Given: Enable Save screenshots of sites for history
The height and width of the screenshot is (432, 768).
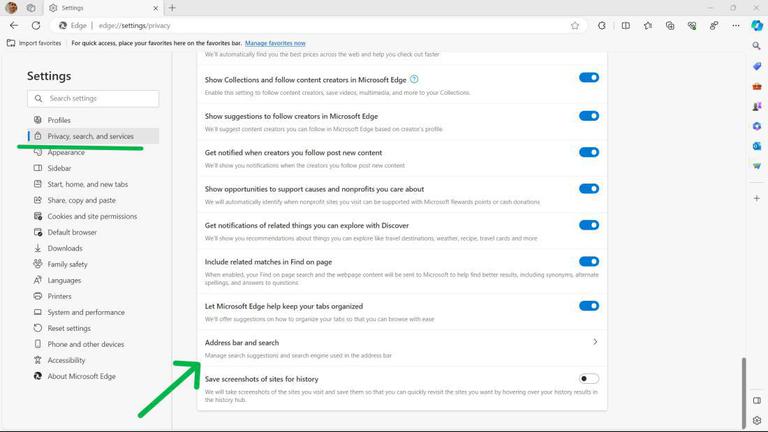Looking at the screenshot, I should (589, 379).
